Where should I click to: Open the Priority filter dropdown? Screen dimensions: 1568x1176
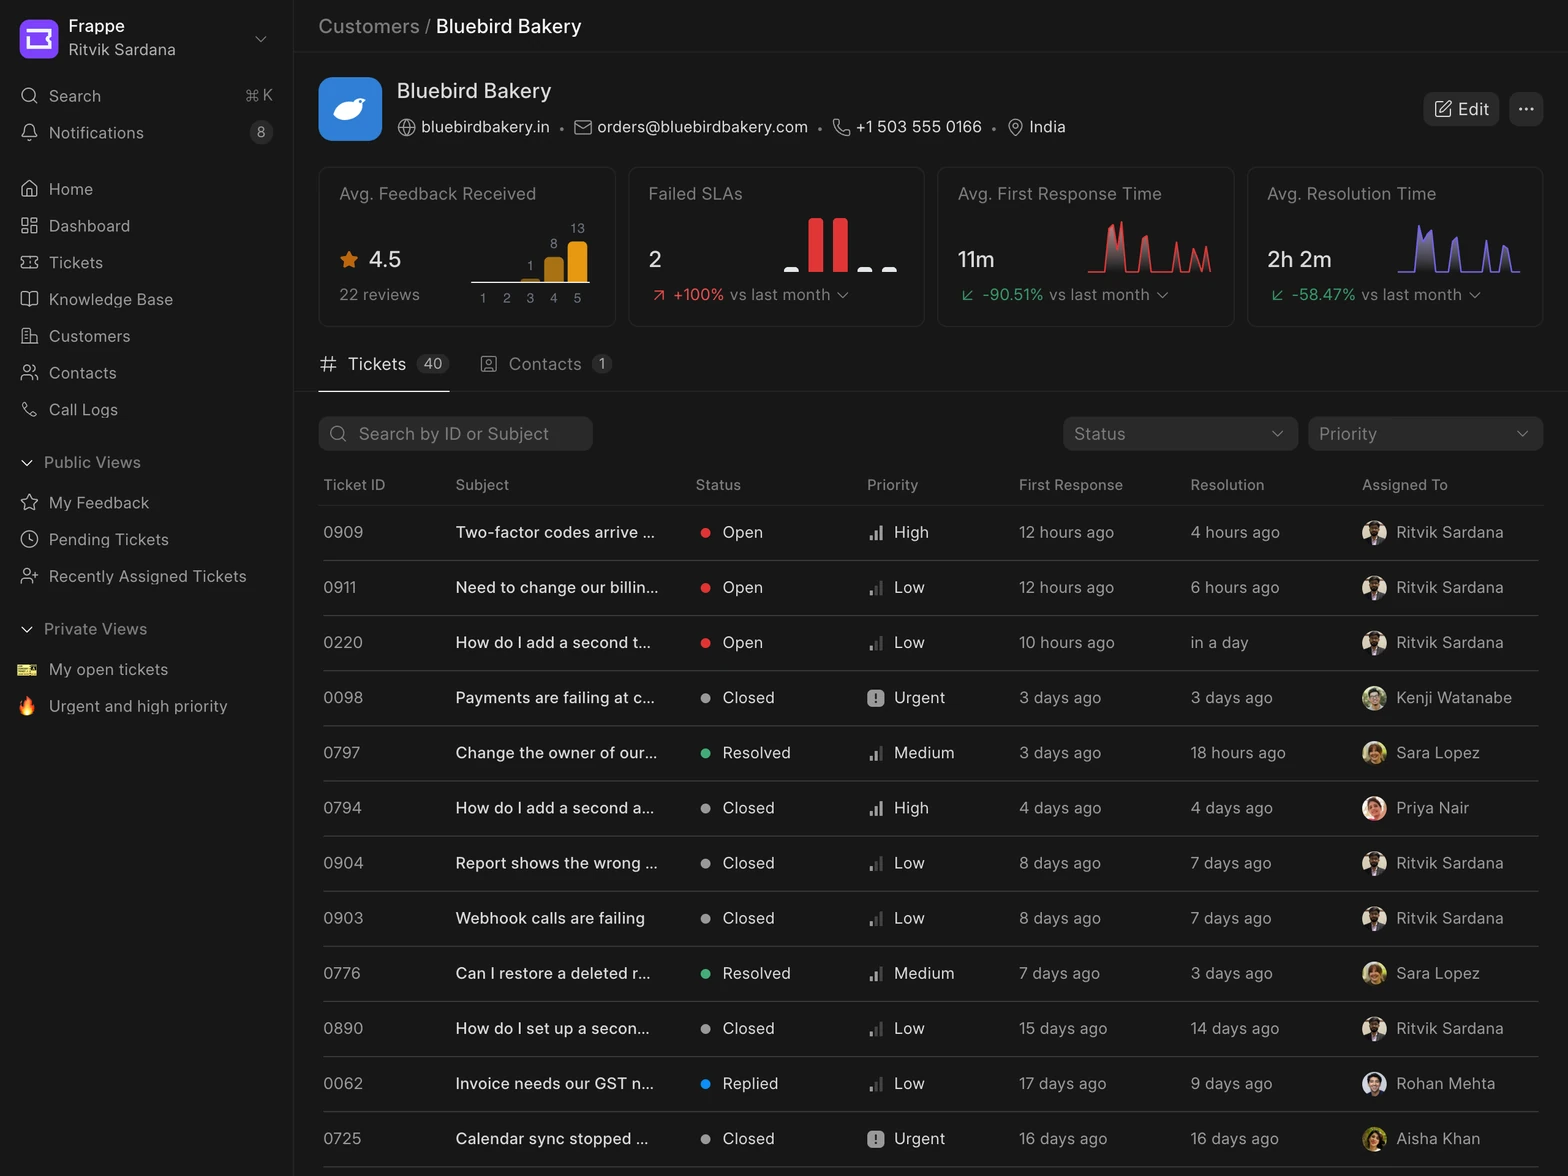click(x=1425, y=434)
